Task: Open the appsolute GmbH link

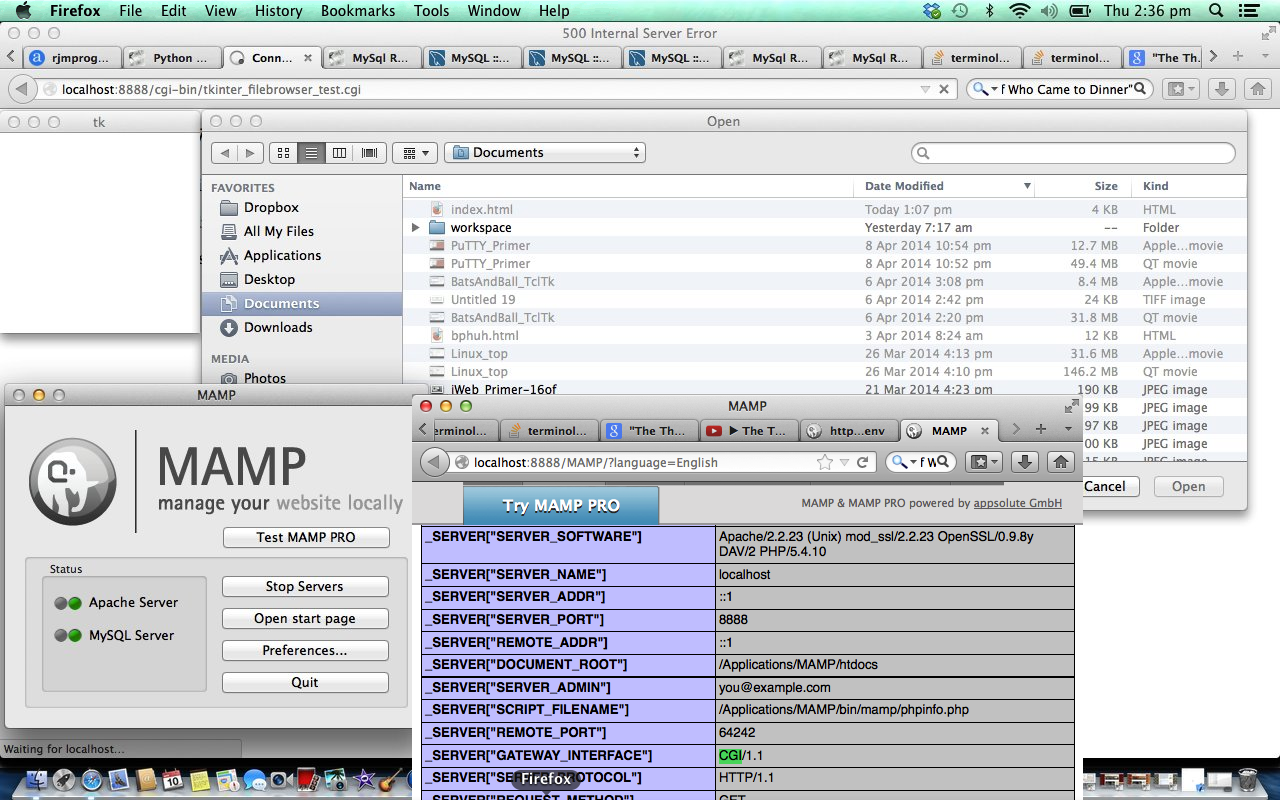Action: pos(1017,503)
